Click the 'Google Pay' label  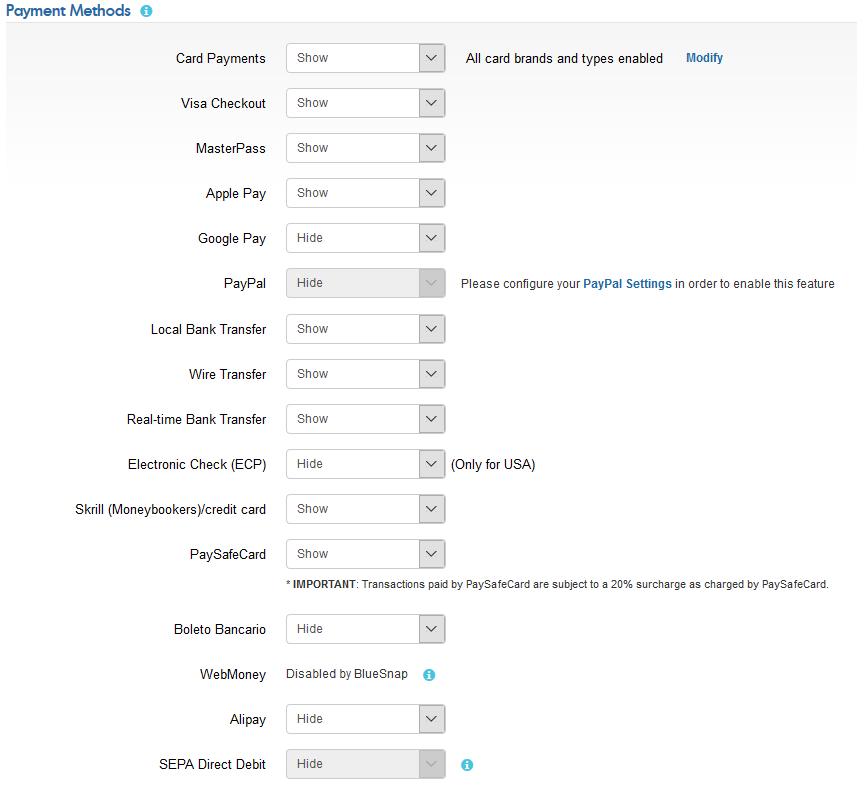232,239
